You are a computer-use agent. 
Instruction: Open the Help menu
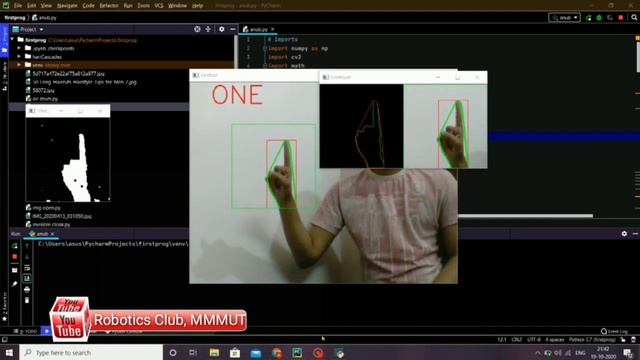[x=198, y=6]
